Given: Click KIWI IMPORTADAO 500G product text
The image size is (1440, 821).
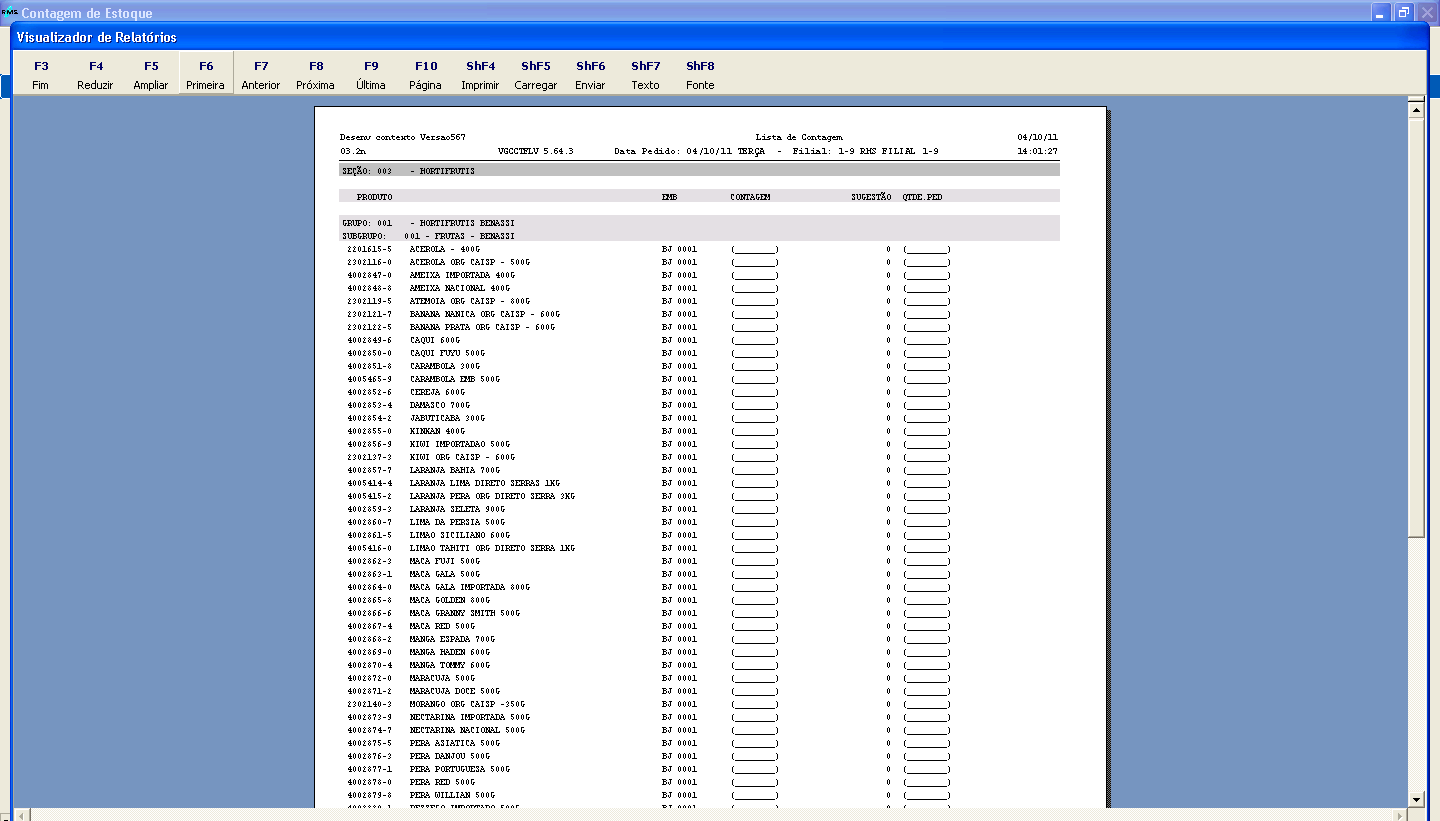Looking at the screenshot, I should (x=459, y=444).
